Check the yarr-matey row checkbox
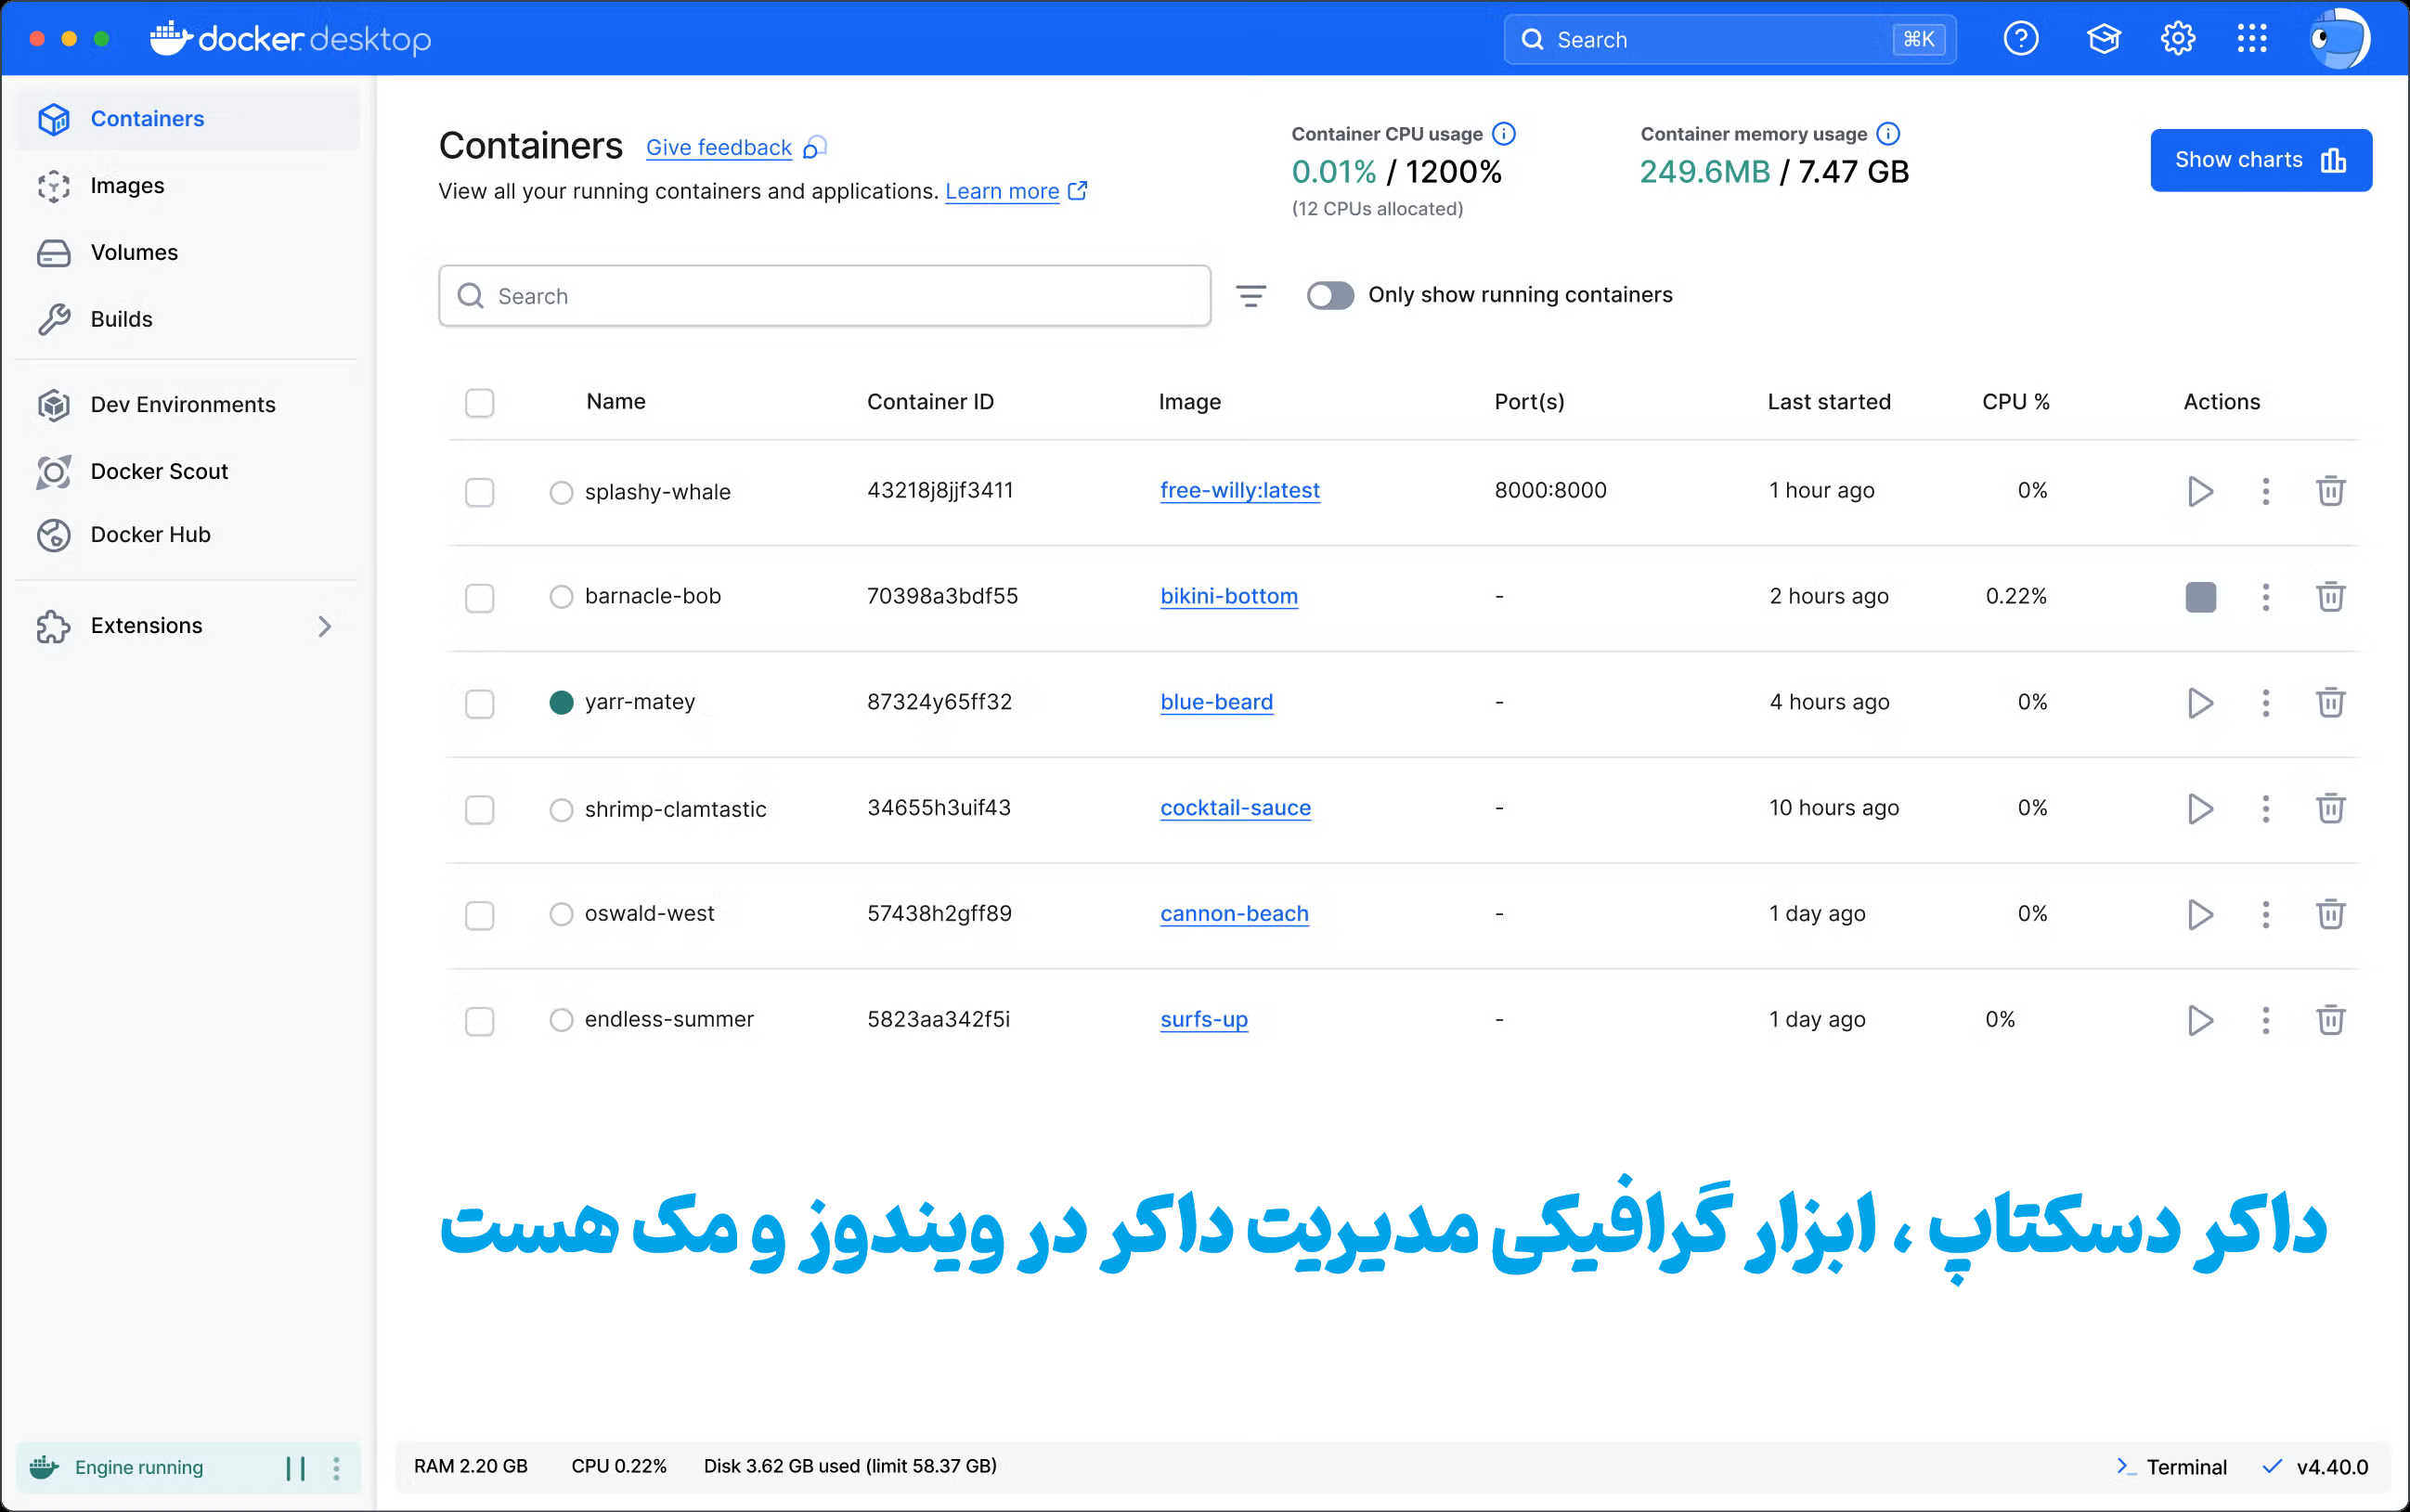The height and width of the screenshot is (1512, 2410). click(479, 704)
